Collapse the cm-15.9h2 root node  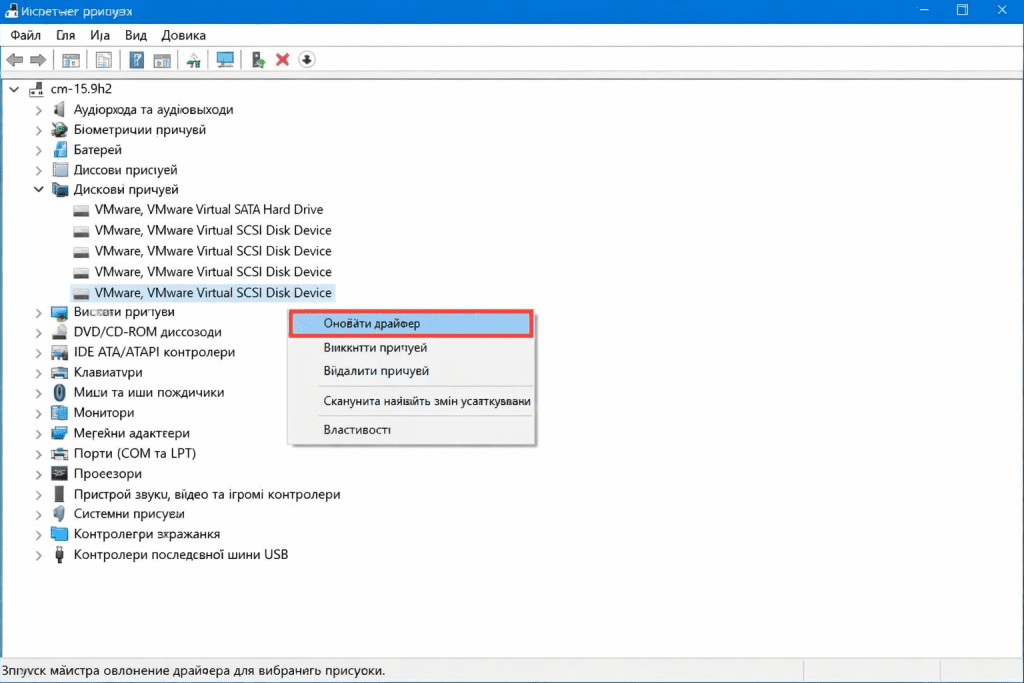click(13, 89)
